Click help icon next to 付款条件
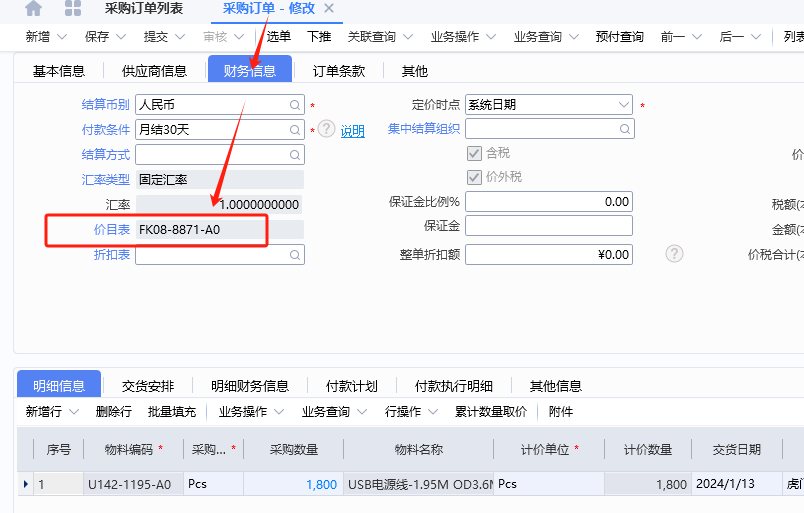Viewport: 804px width, 513px height. [326, 129]
